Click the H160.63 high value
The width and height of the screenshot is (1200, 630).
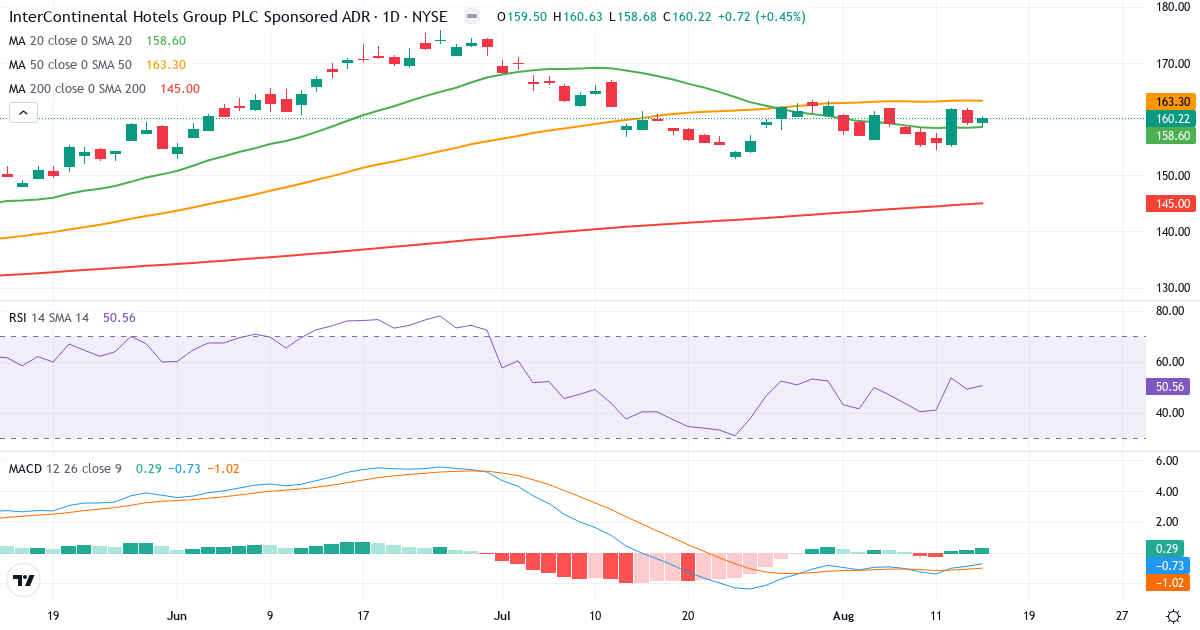coord(577,17)
